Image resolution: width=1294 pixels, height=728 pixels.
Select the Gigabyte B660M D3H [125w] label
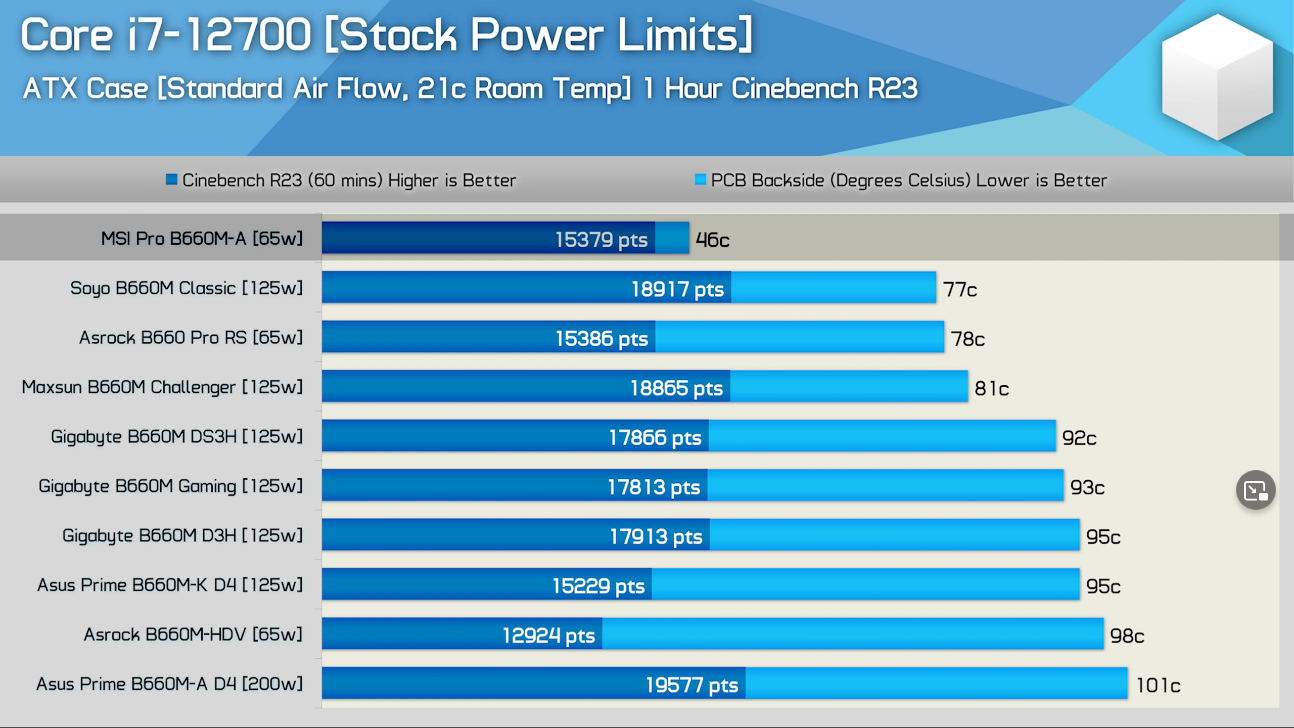tap(183, 536)
